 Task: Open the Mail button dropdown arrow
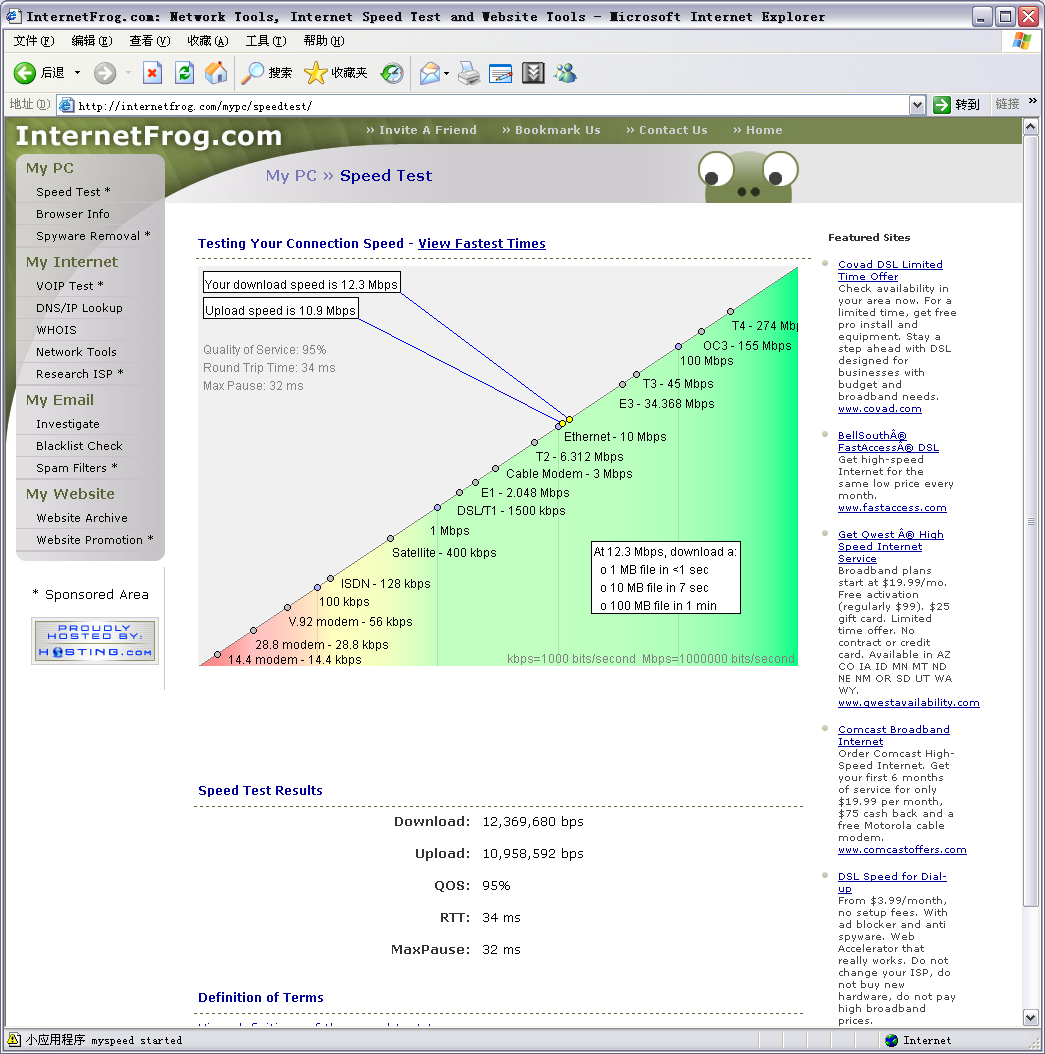coord(446,73)
